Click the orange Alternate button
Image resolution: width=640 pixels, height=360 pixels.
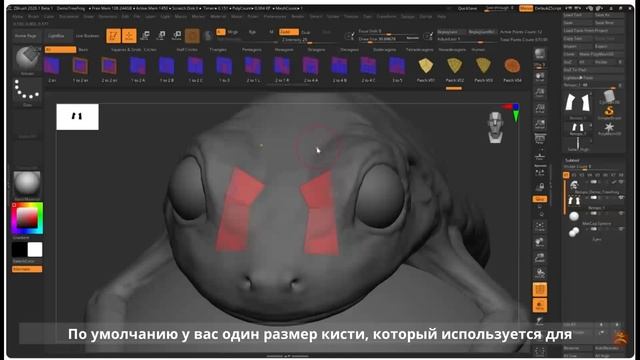coord(27,269)
